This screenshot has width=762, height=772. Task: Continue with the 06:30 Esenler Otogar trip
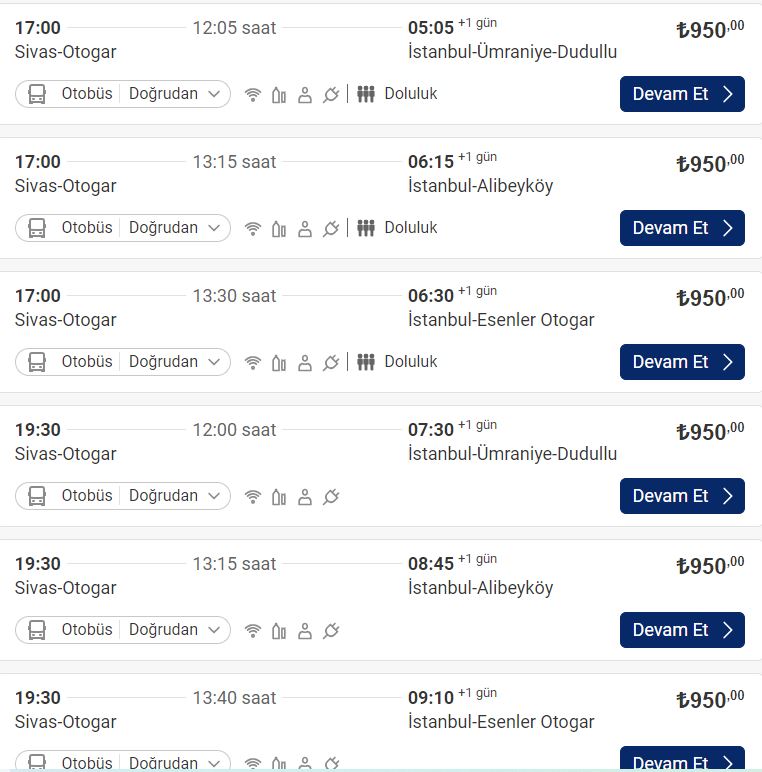point(682,362)
